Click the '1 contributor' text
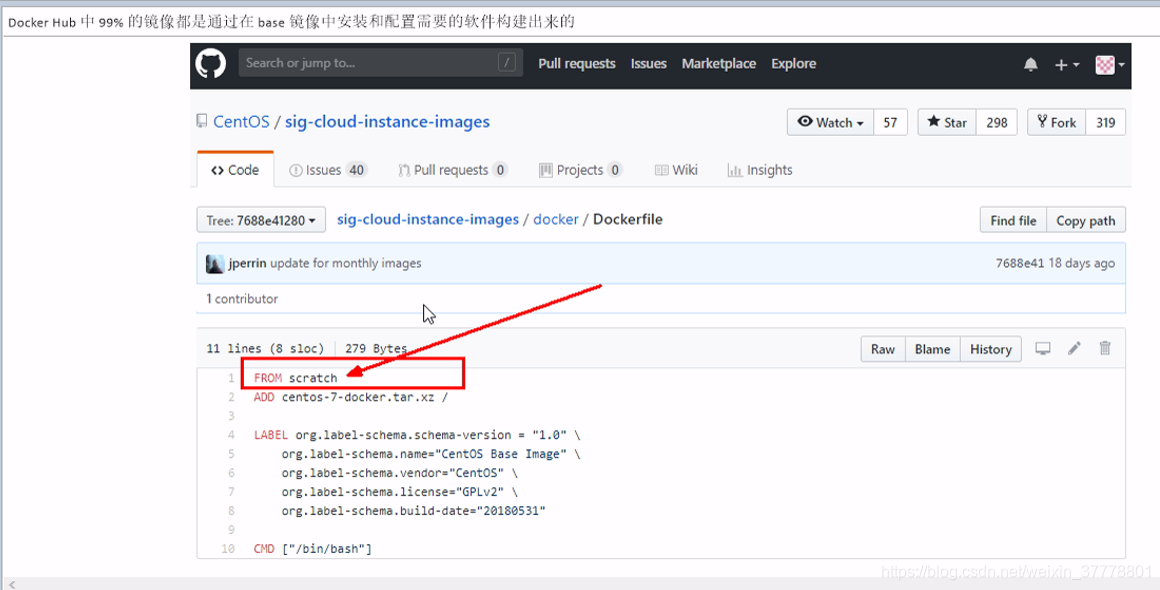The image size is (1160, 590). pyautogui.click(x=242, y=299)
